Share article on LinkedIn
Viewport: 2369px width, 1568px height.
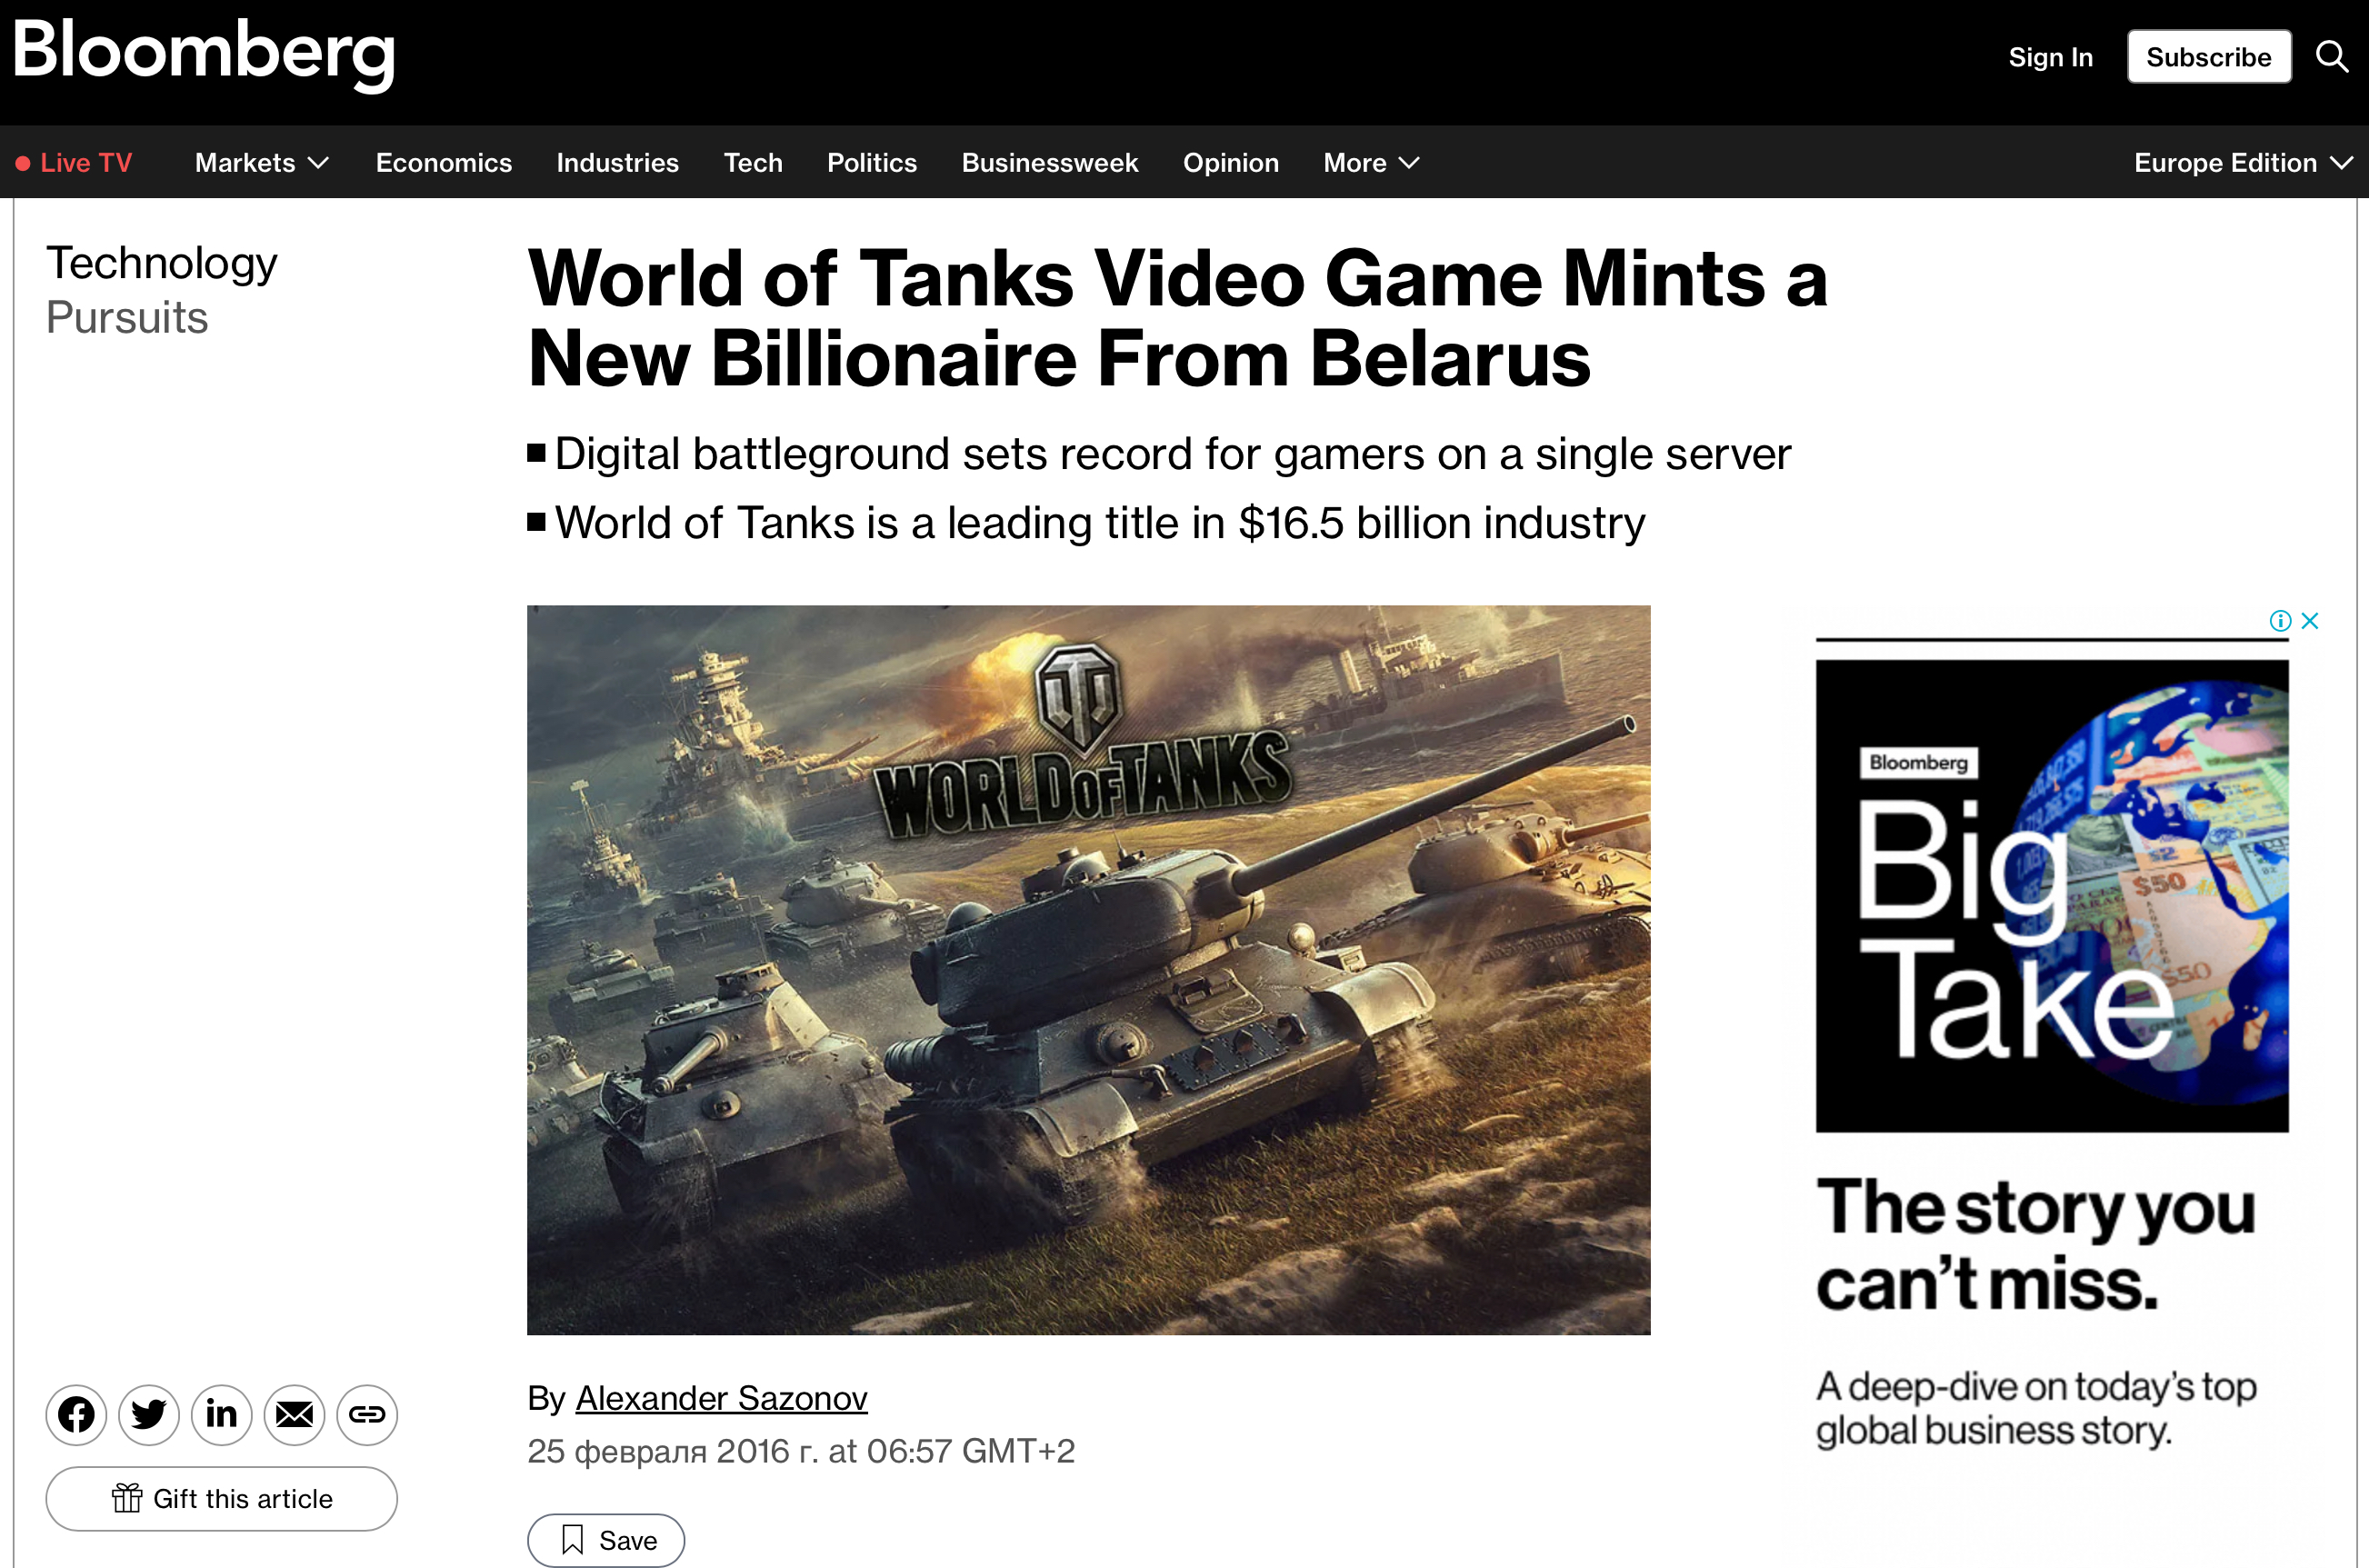[222, 1414]
